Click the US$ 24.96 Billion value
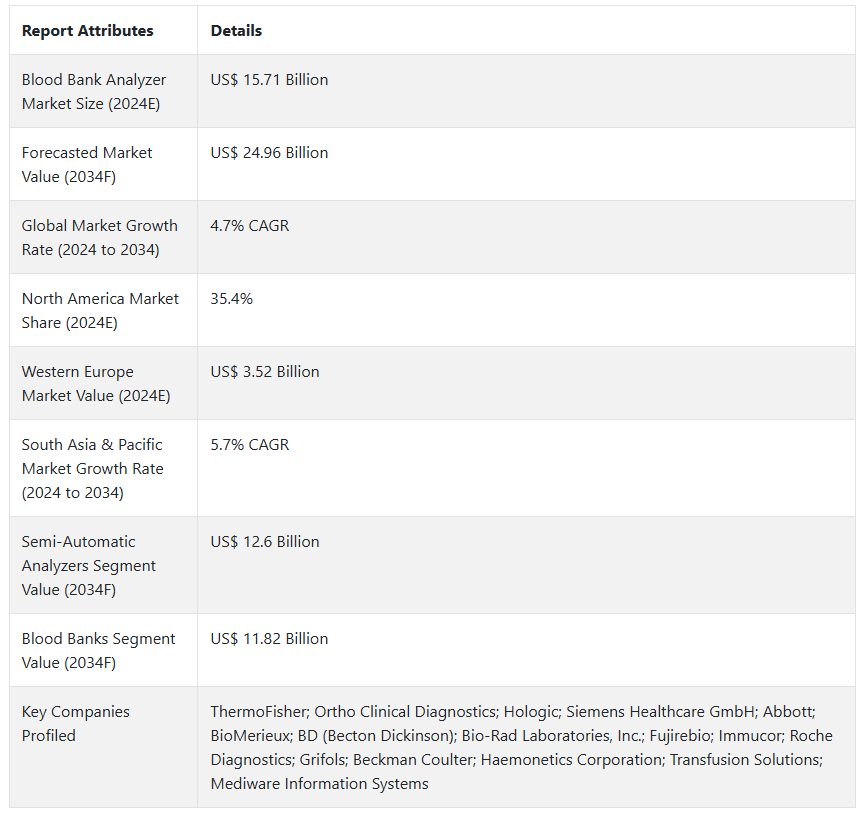Viewport: 868px width, 815px height. click(x=269, y=153)
